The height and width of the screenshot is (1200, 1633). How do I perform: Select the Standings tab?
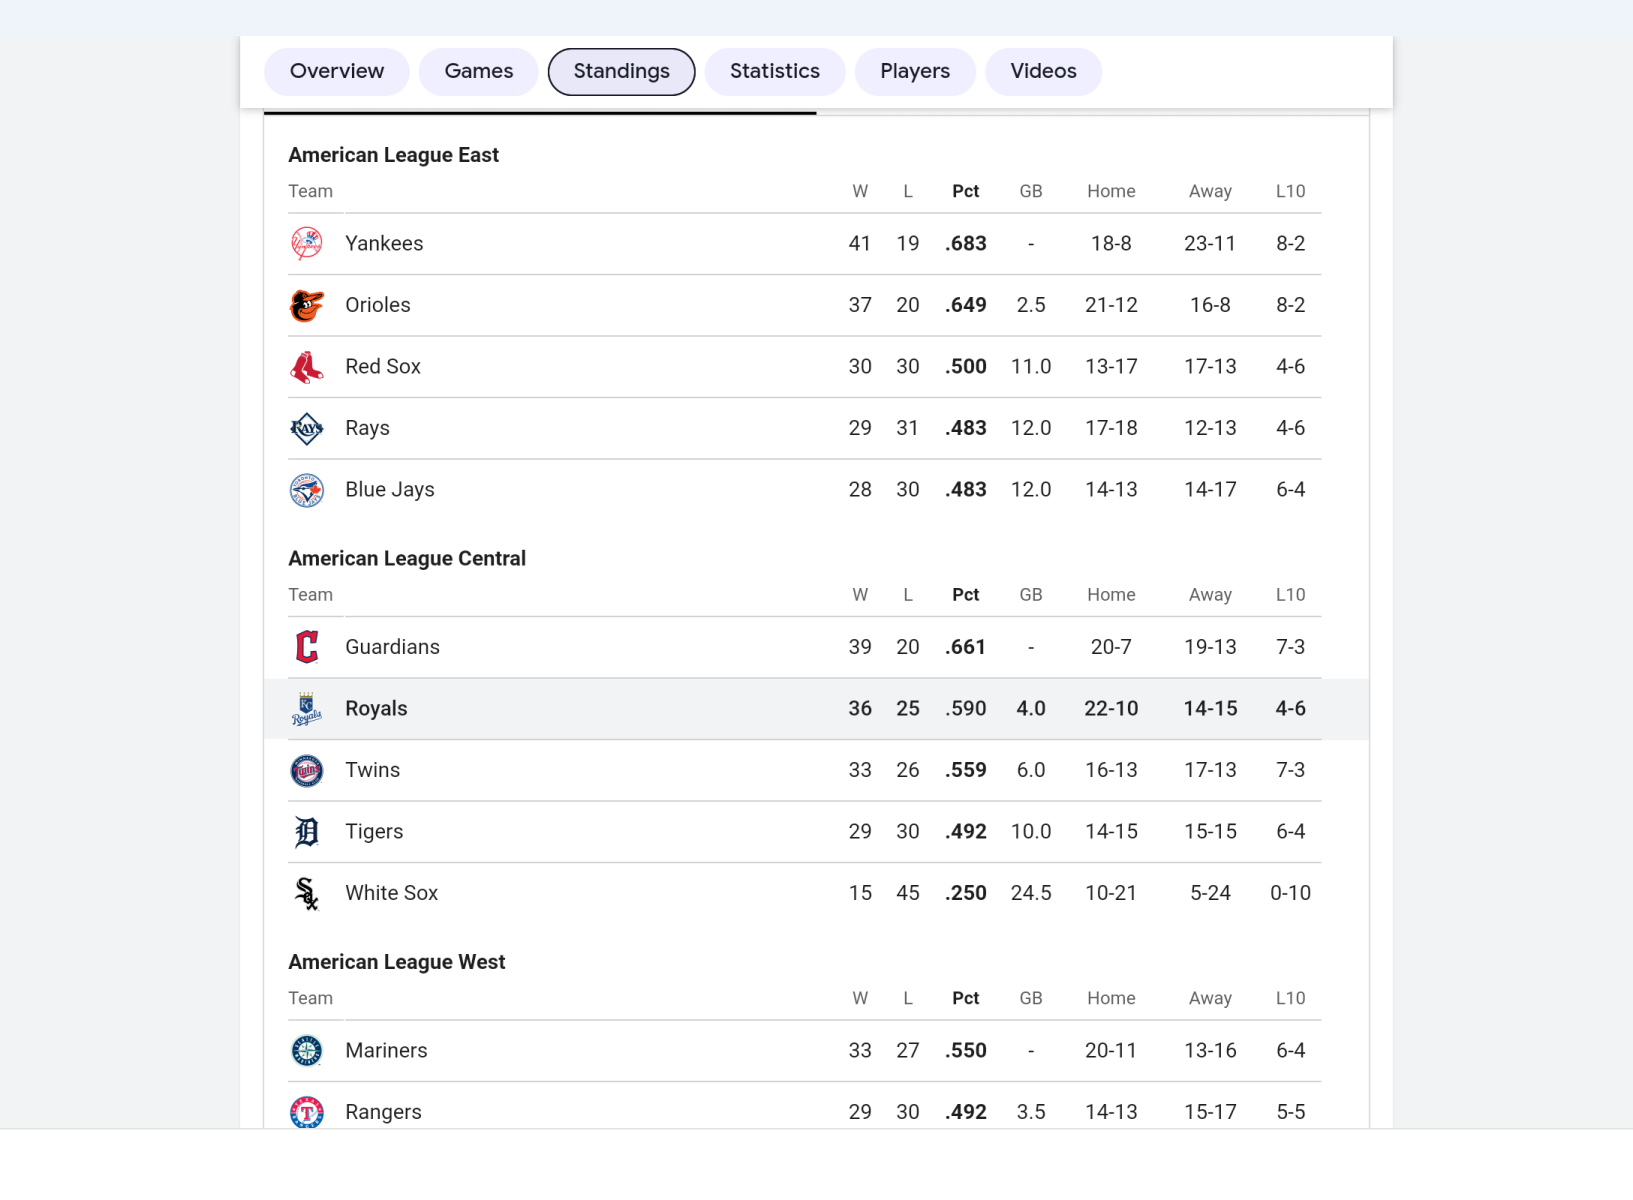(622, 72)
